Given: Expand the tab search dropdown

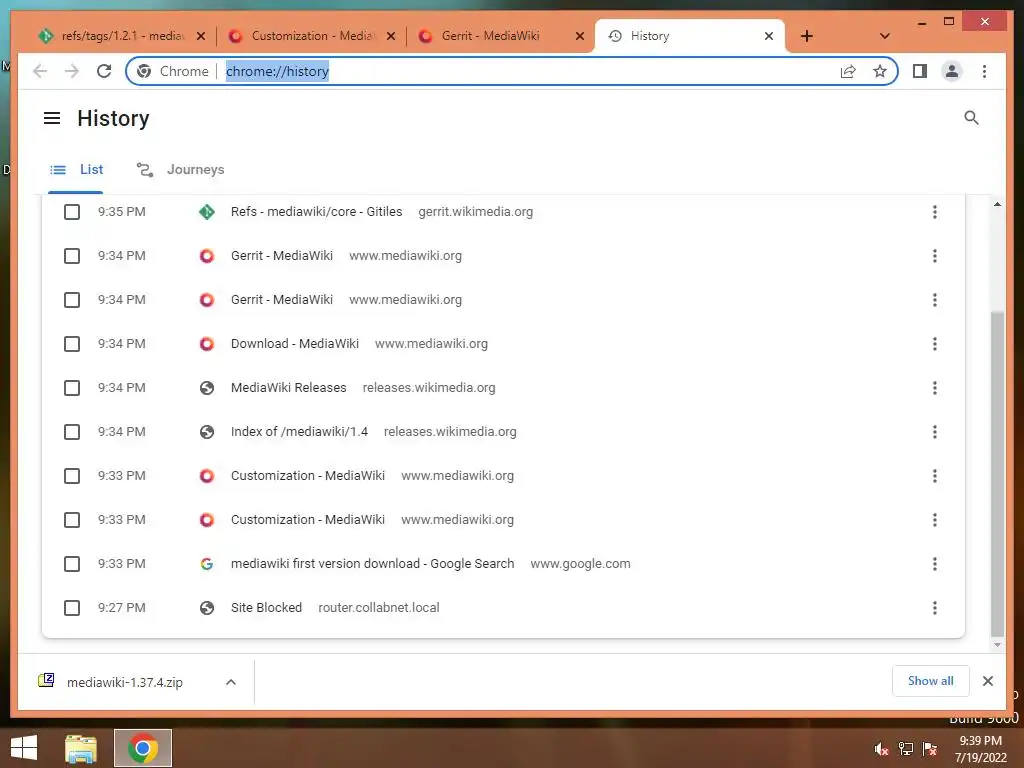Looking at the screenshot, I should 884,36.
